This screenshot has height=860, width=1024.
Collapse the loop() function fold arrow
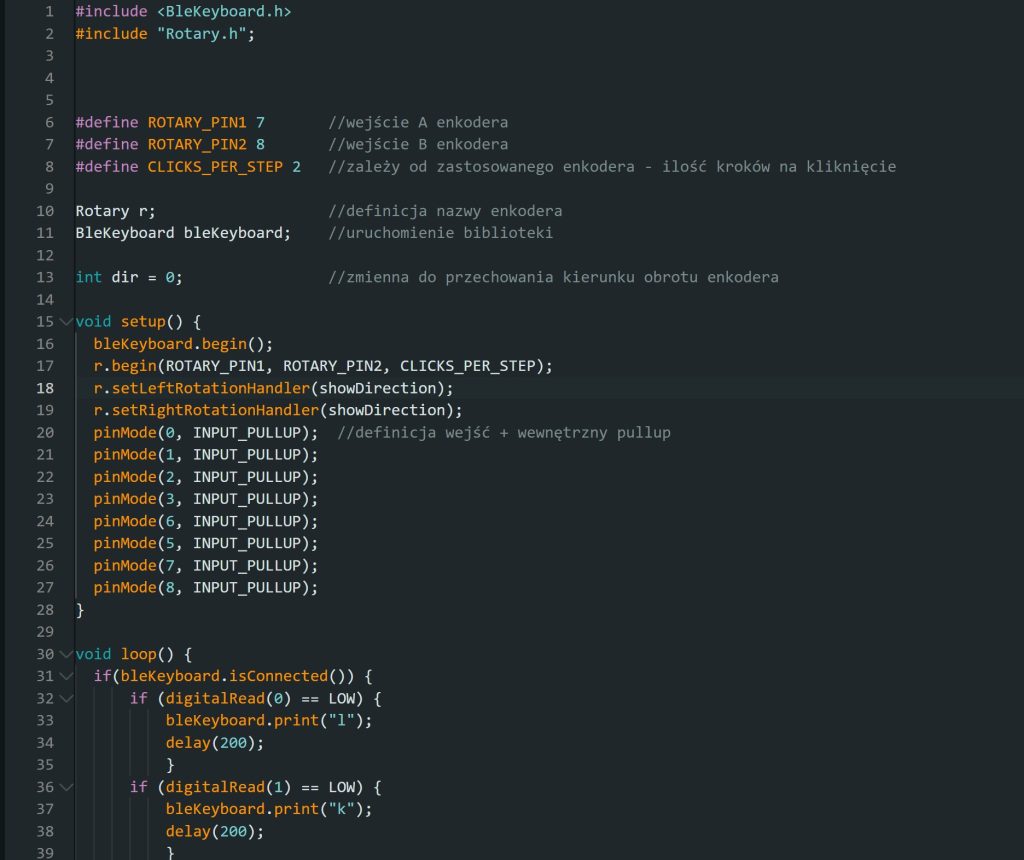pos(66,654)
